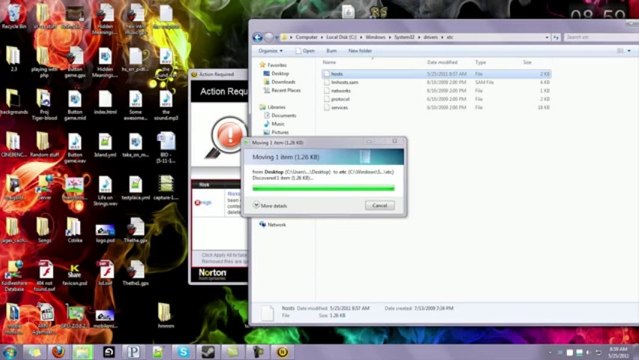Select the the sound.mp3 desktop file

click(x=166, y=106)
